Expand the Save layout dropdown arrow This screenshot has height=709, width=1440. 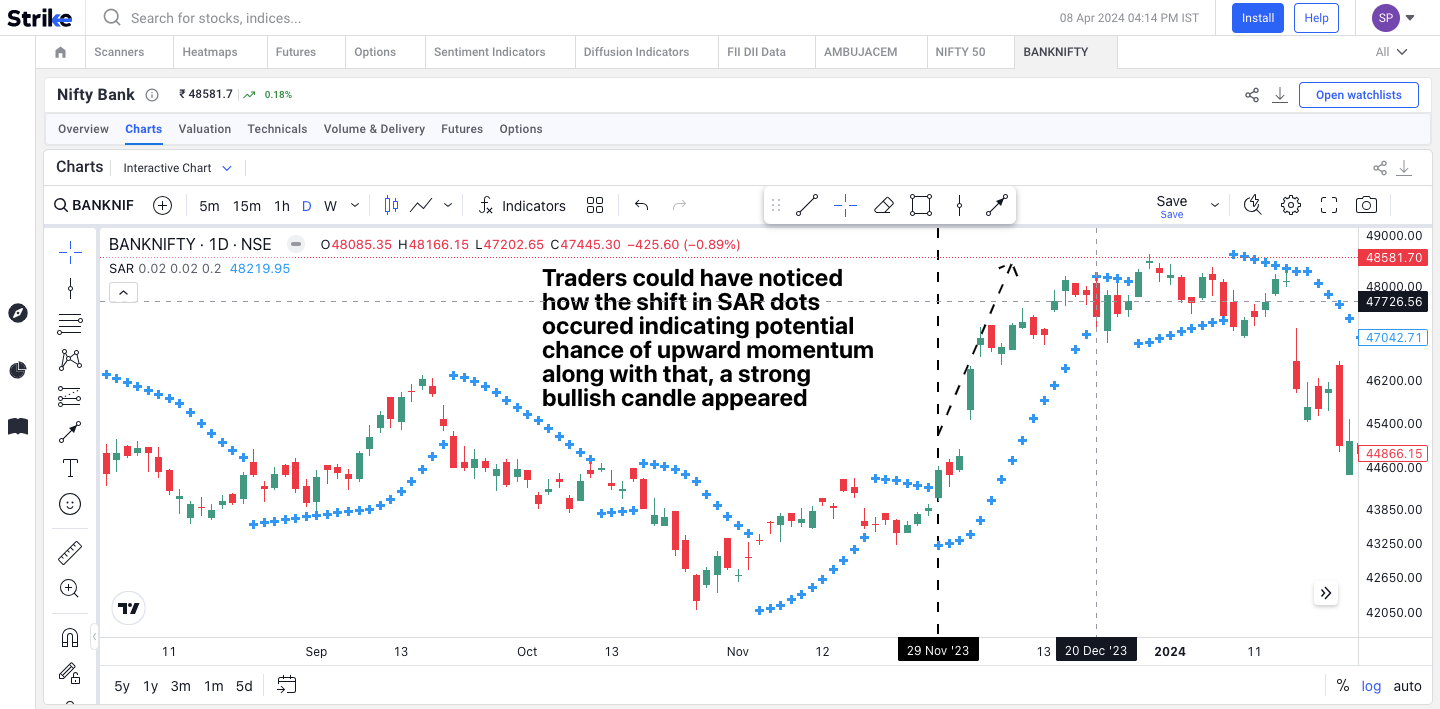point(1215,205)
